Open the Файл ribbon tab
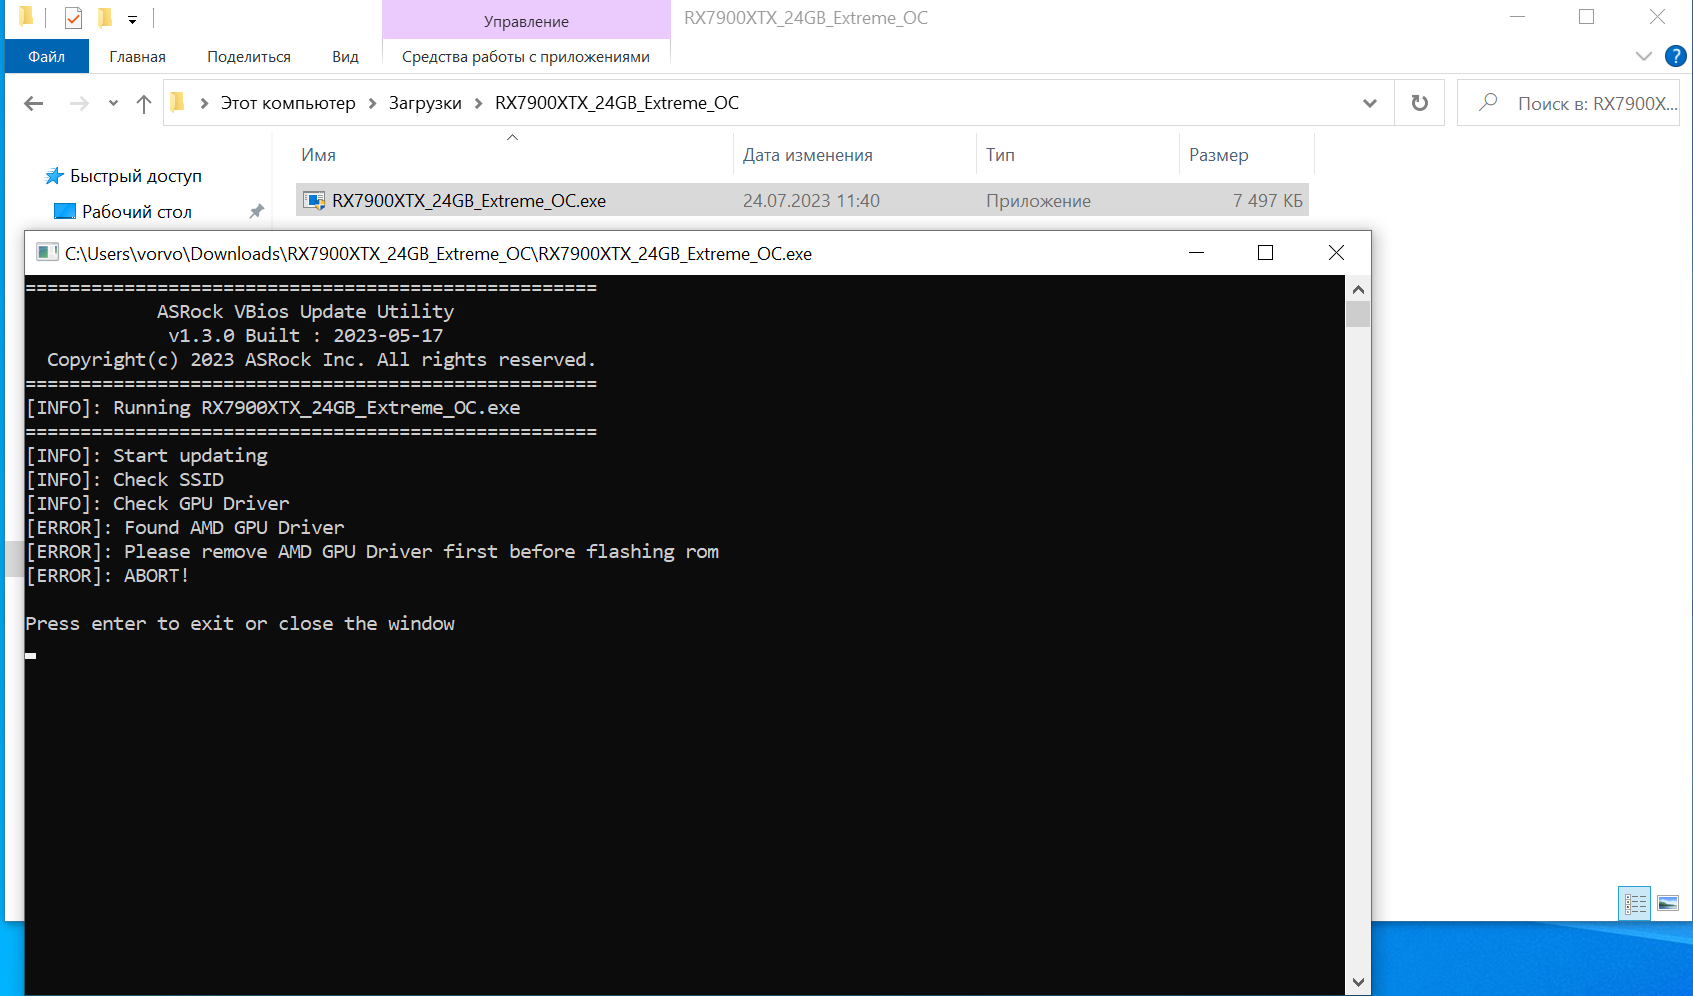1693x996 pixels. 46,56
